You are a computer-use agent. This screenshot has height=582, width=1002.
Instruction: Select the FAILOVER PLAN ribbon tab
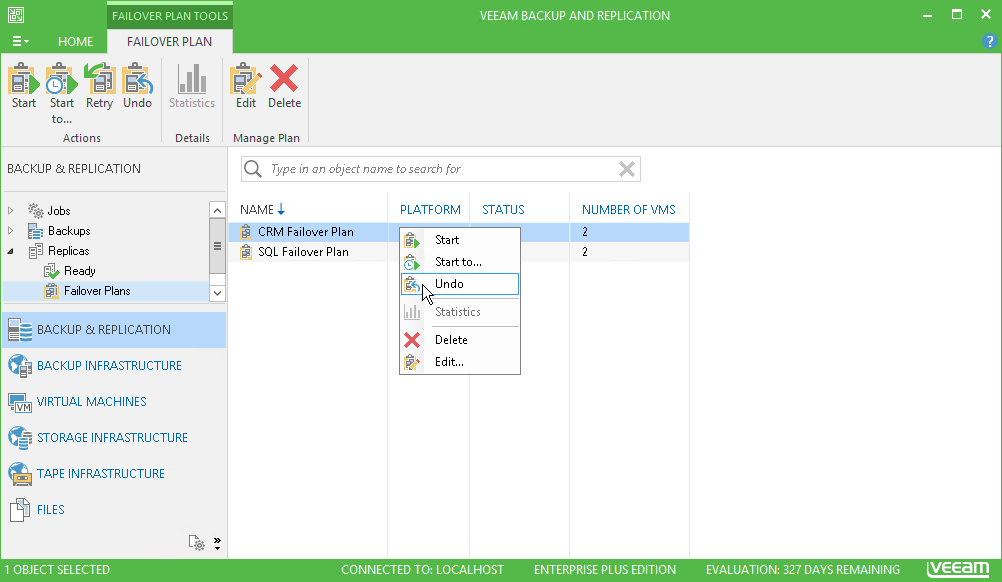pyautogui.click(x=169, y=42)
